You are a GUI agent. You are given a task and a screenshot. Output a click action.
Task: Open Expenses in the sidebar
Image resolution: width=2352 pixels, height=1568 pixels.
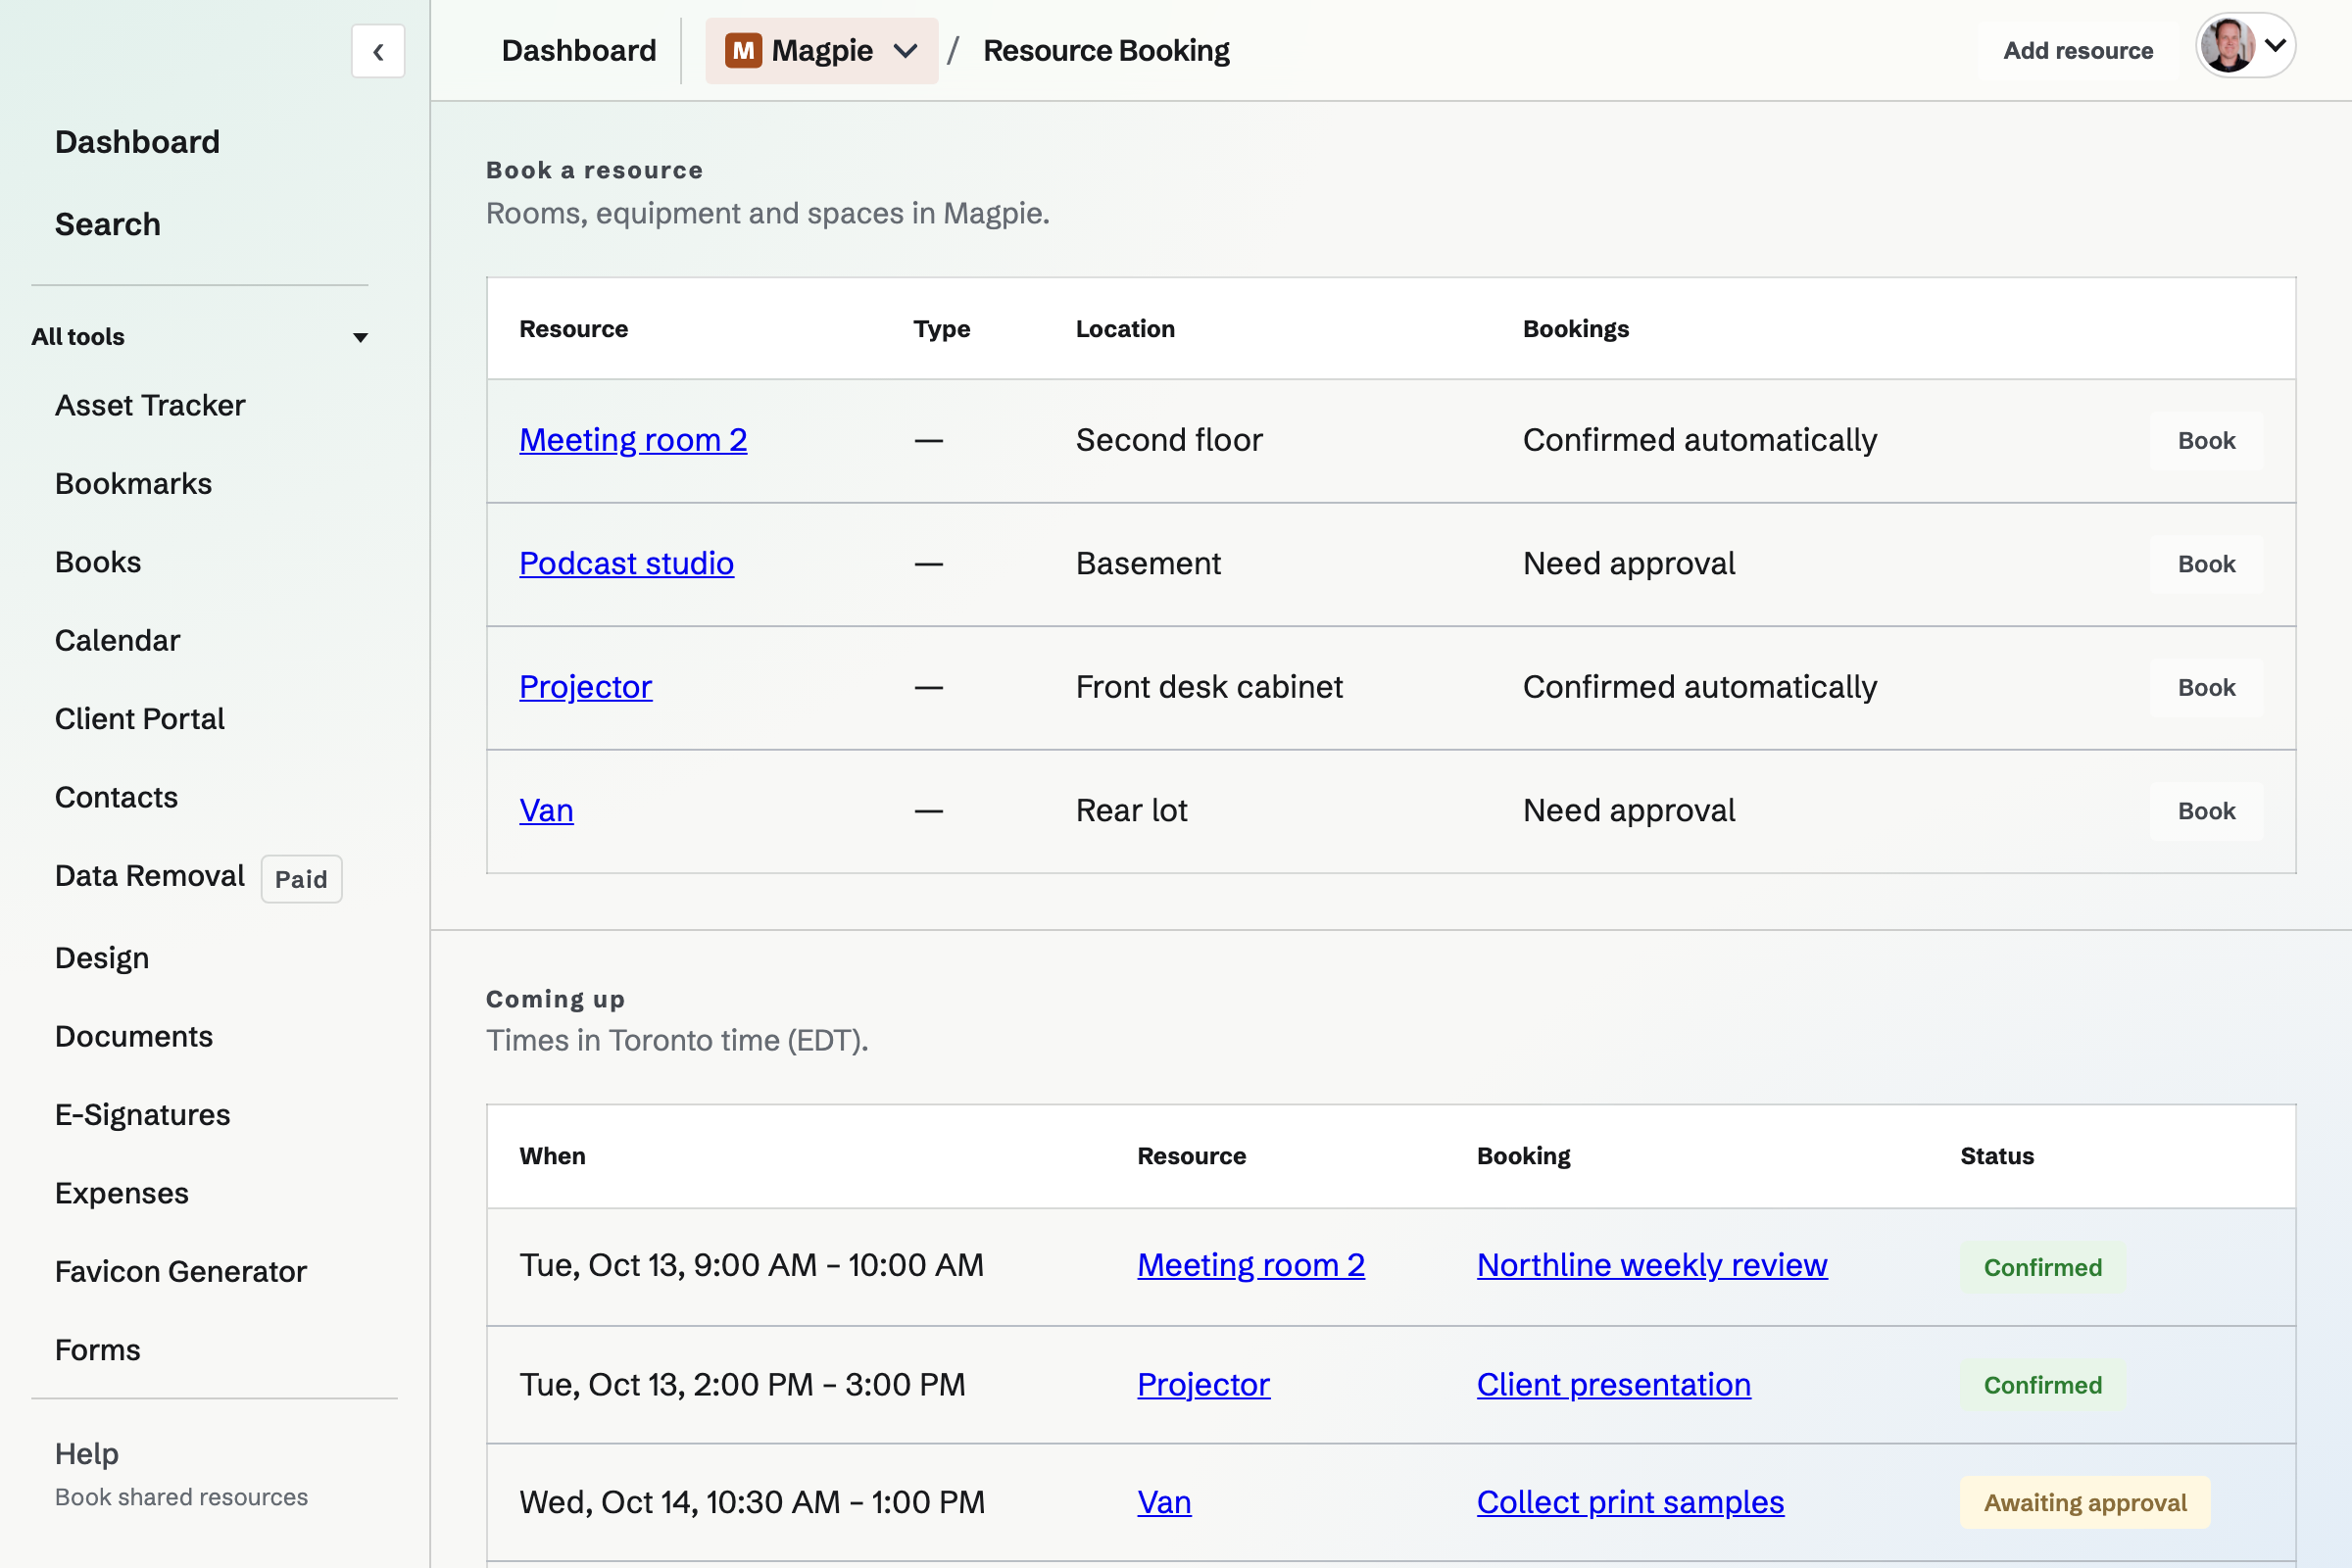pyautogui.click(x=122, y=1193)
